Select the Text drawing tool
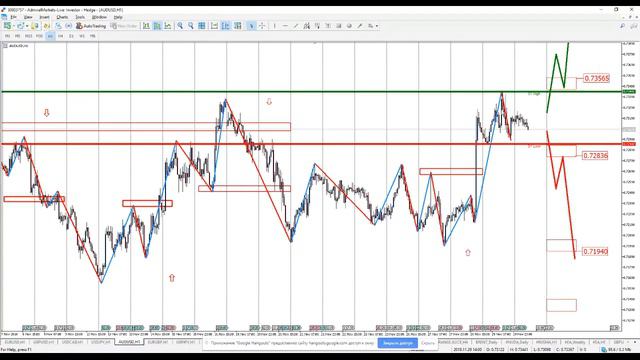 click(x=328, y=26)
